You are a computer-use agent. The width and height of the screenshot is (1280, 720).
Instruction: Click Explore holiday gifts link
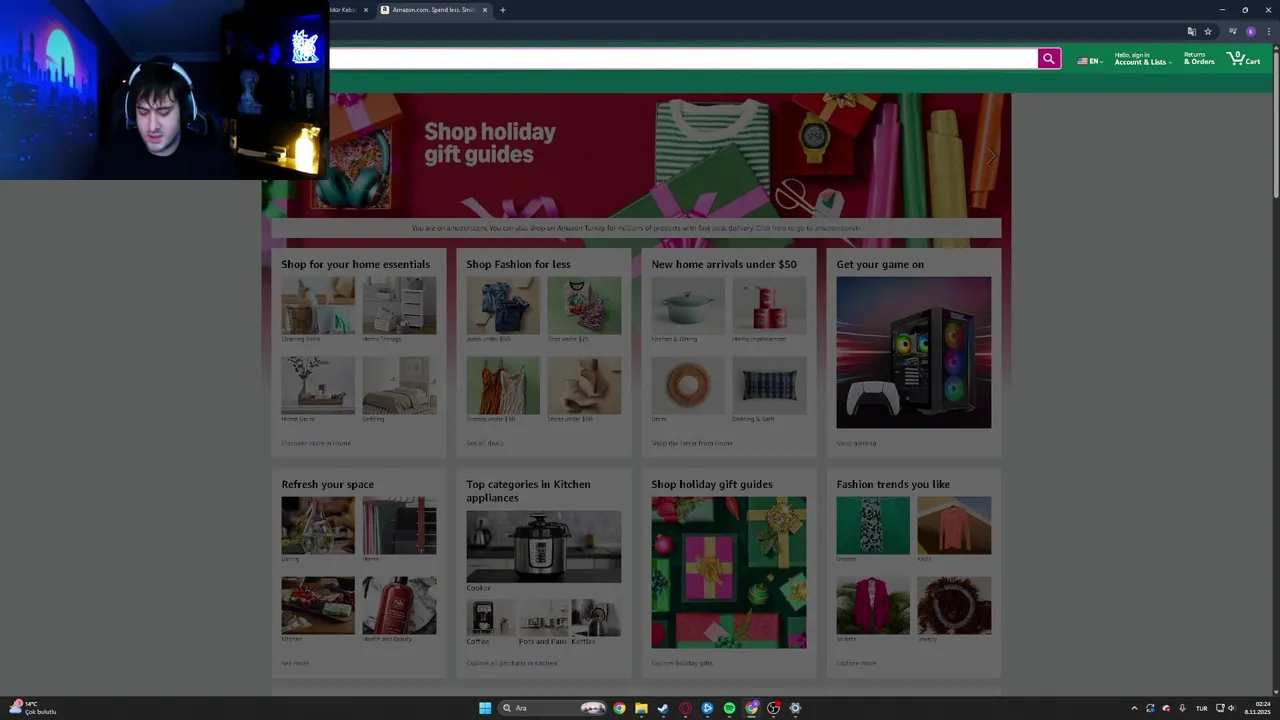point(682,663)
